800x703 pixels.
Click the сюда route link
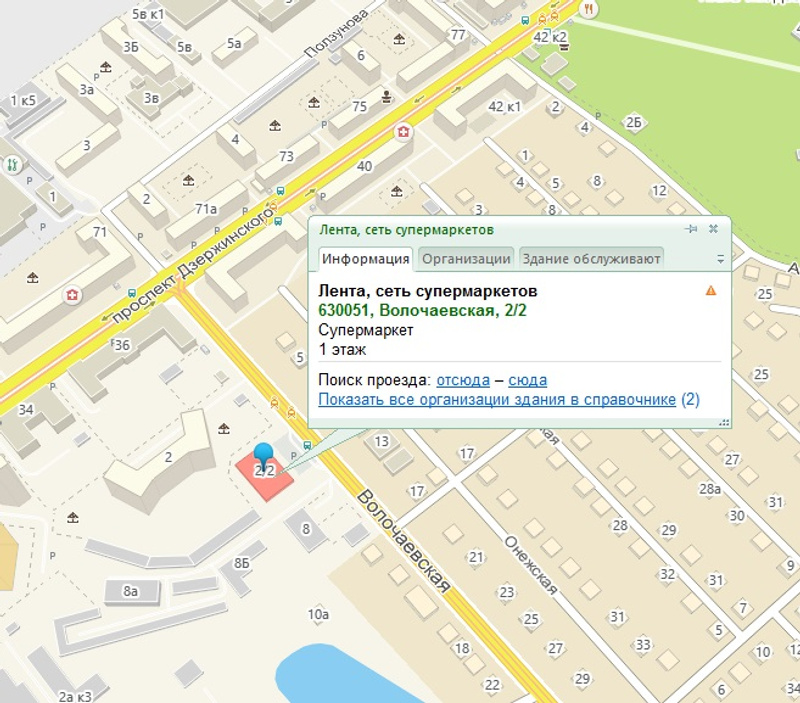(527, 380)
